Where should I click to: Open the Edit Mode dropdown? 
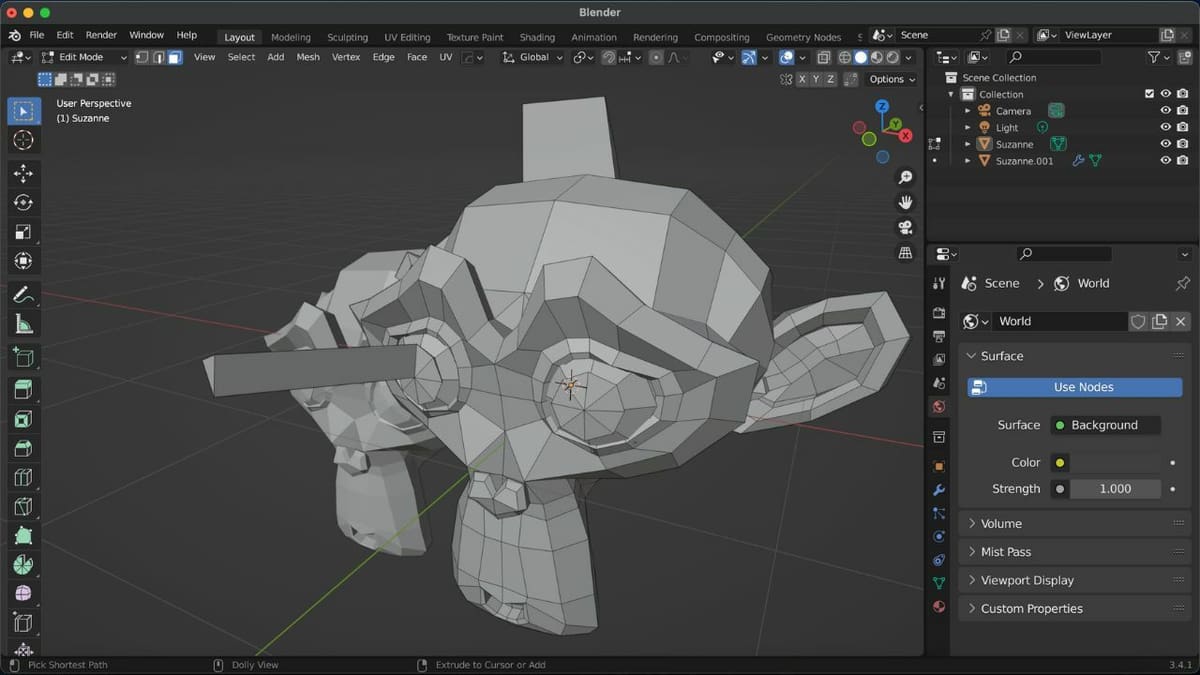pyautogui.click(x=84, y=57)
